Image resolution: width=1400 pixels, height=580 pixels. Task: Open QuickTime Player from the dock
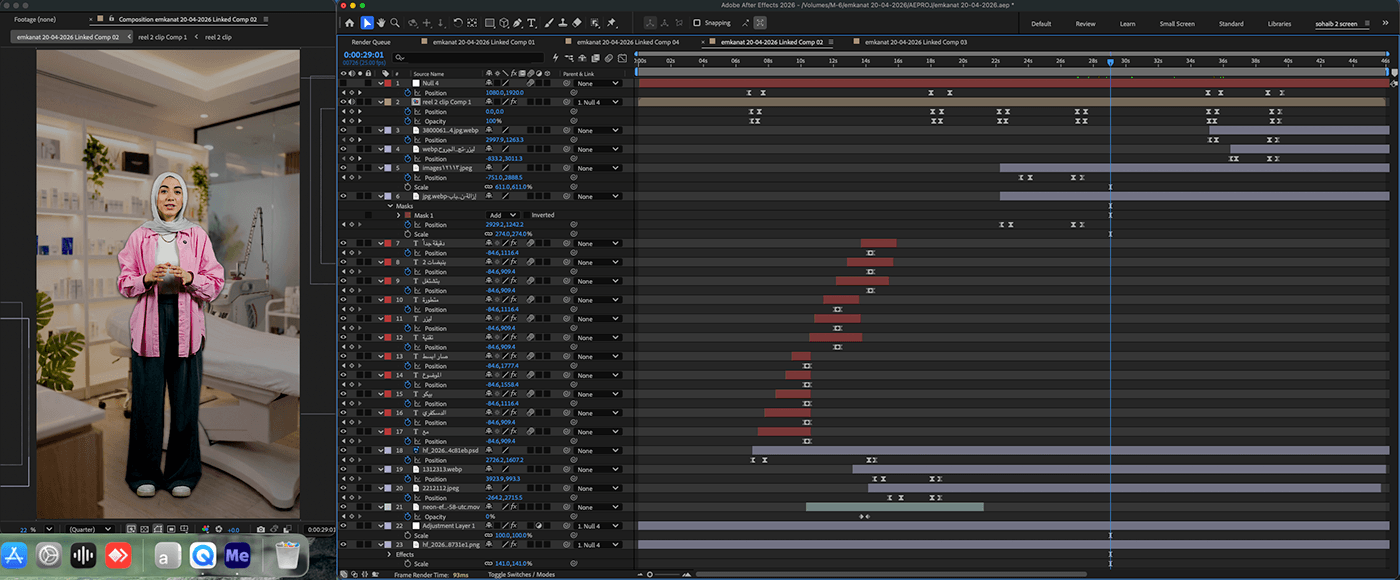click(203, 555)
